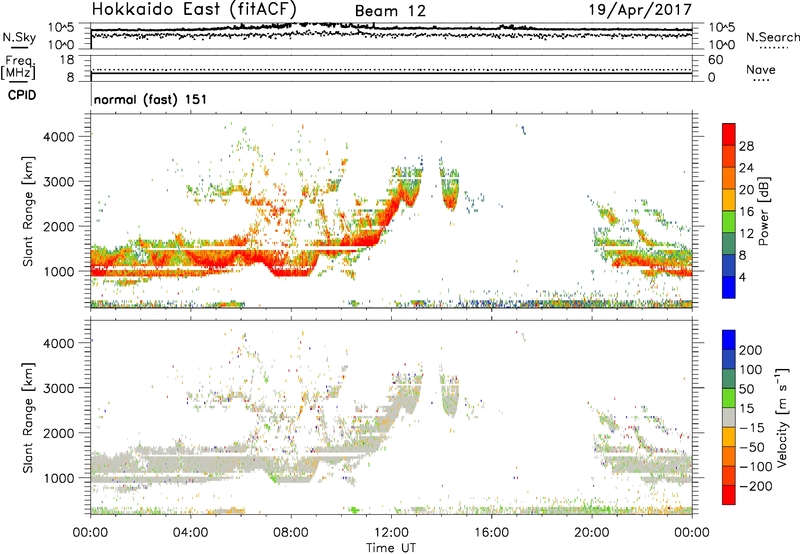Click the 'Freq. [MHz]' label

pos(18,67)
